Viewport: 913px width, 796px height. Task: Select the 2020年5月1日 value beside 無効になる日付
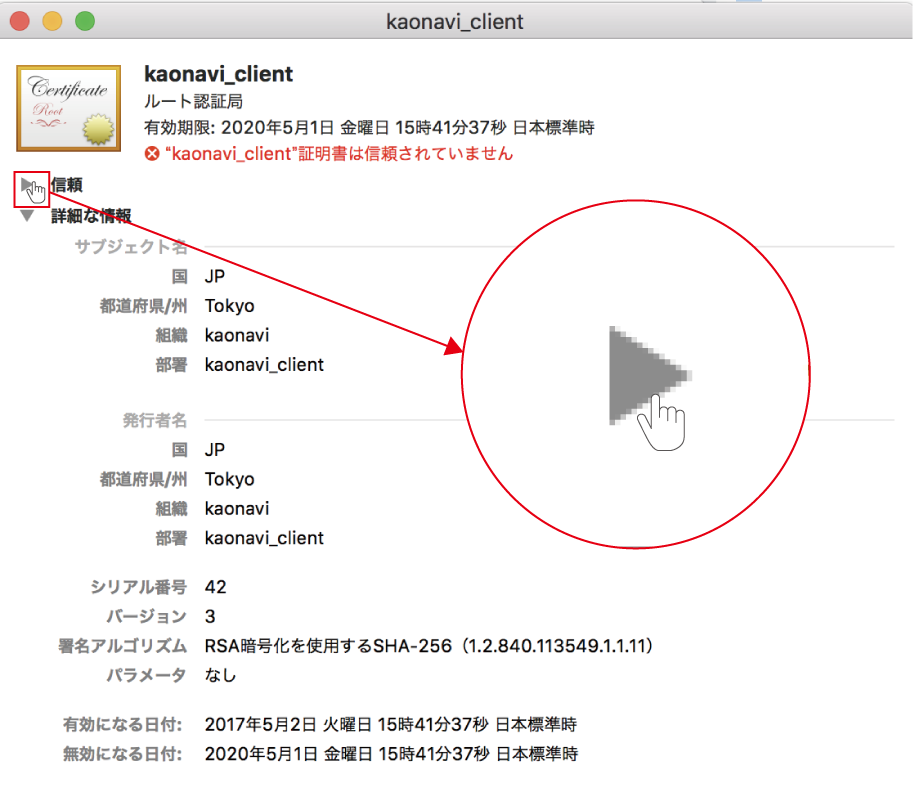click(x=391, y=754)
